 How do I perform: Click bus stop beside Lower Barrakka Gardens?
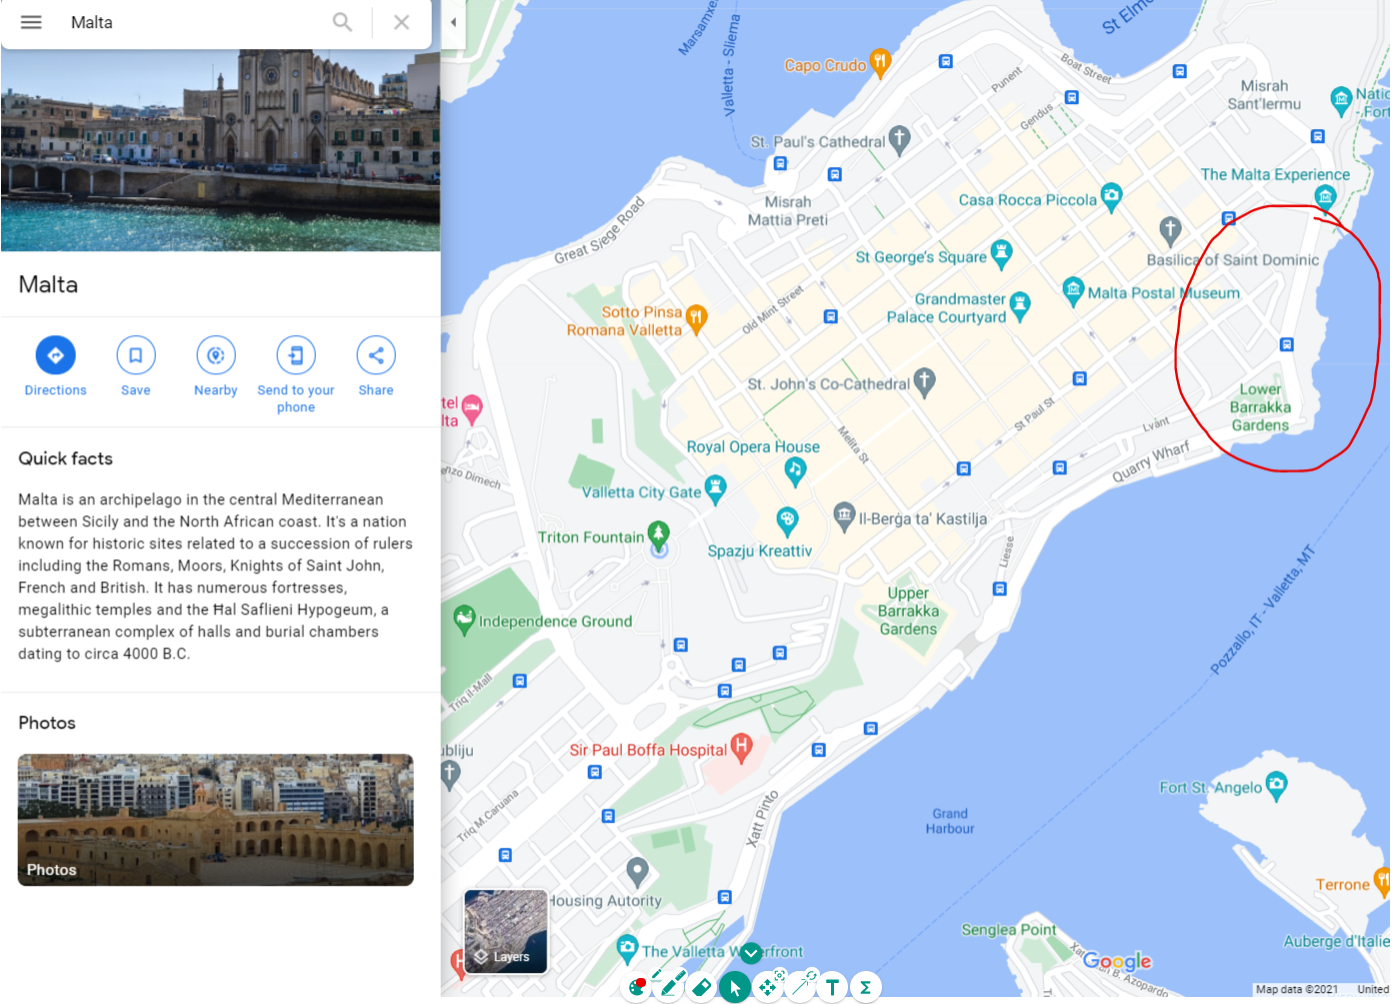click(x=1287, y=344)
